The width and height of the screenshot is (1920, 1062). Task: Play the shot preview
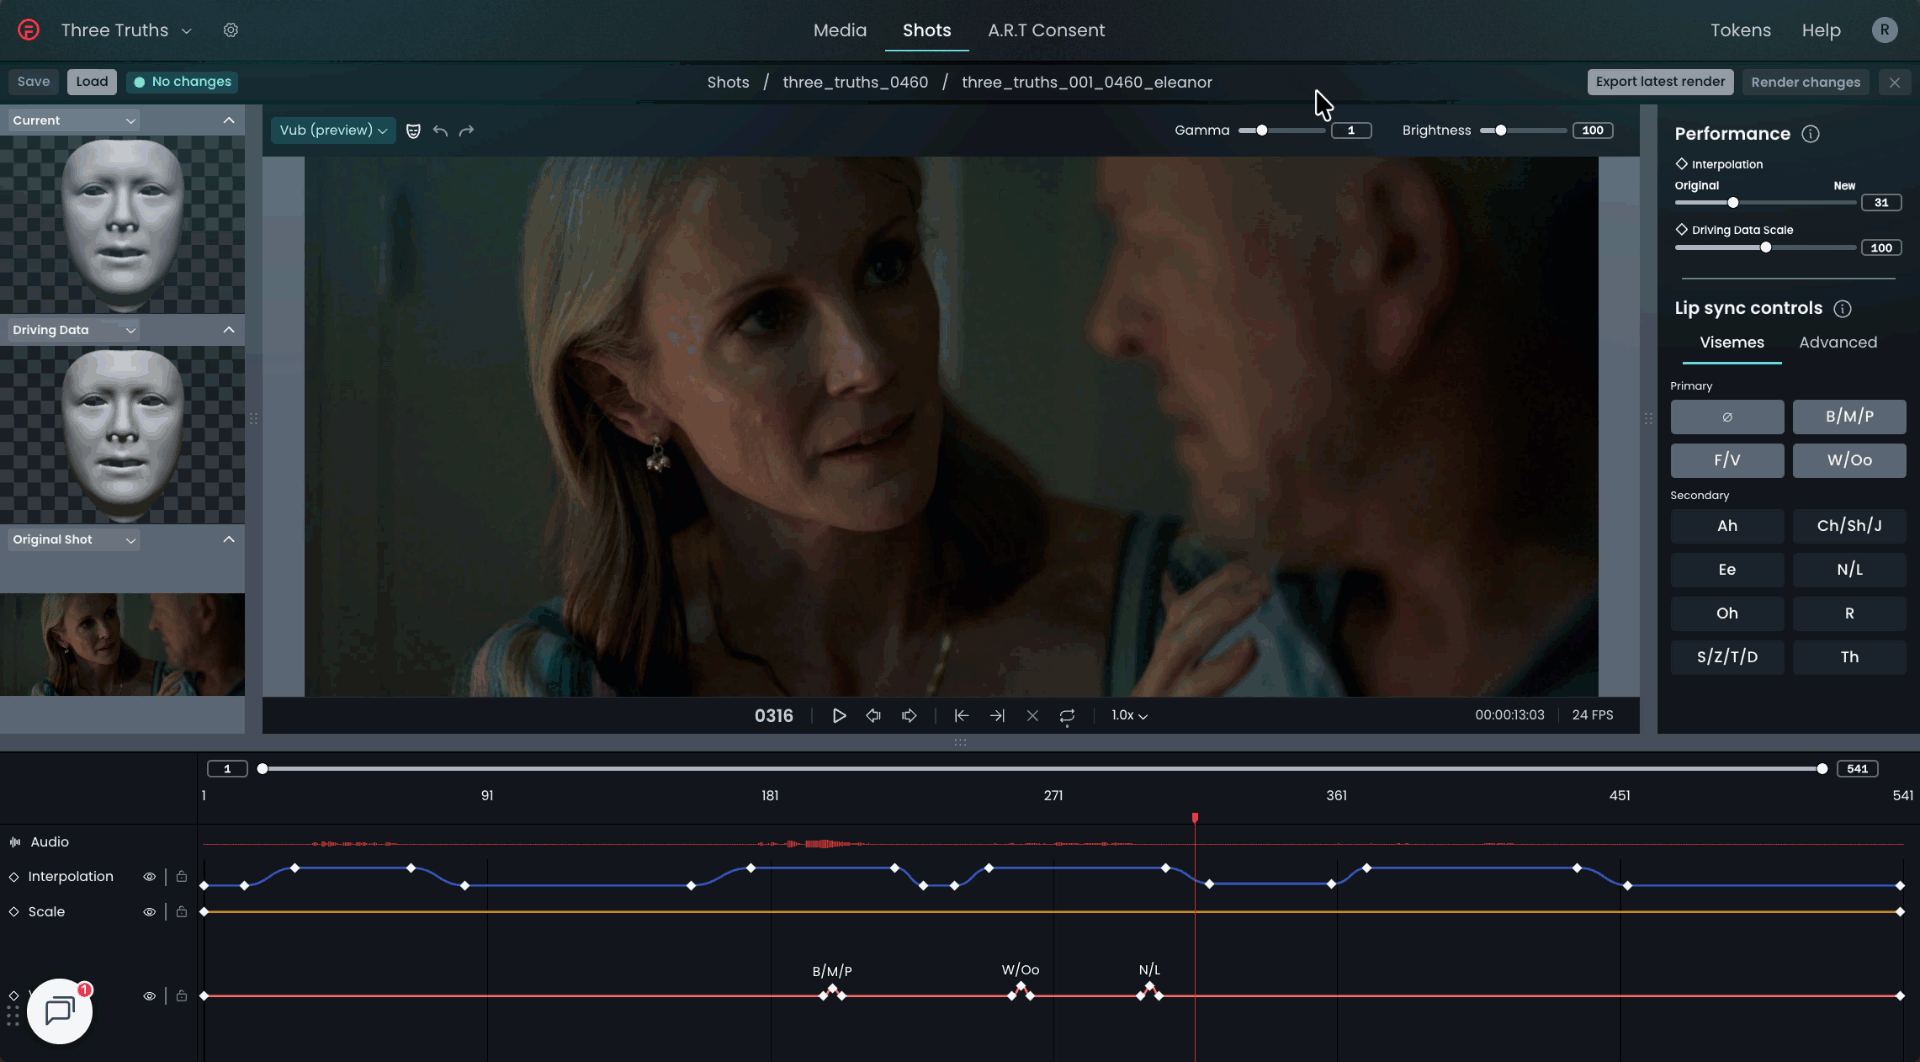[839, 716]
